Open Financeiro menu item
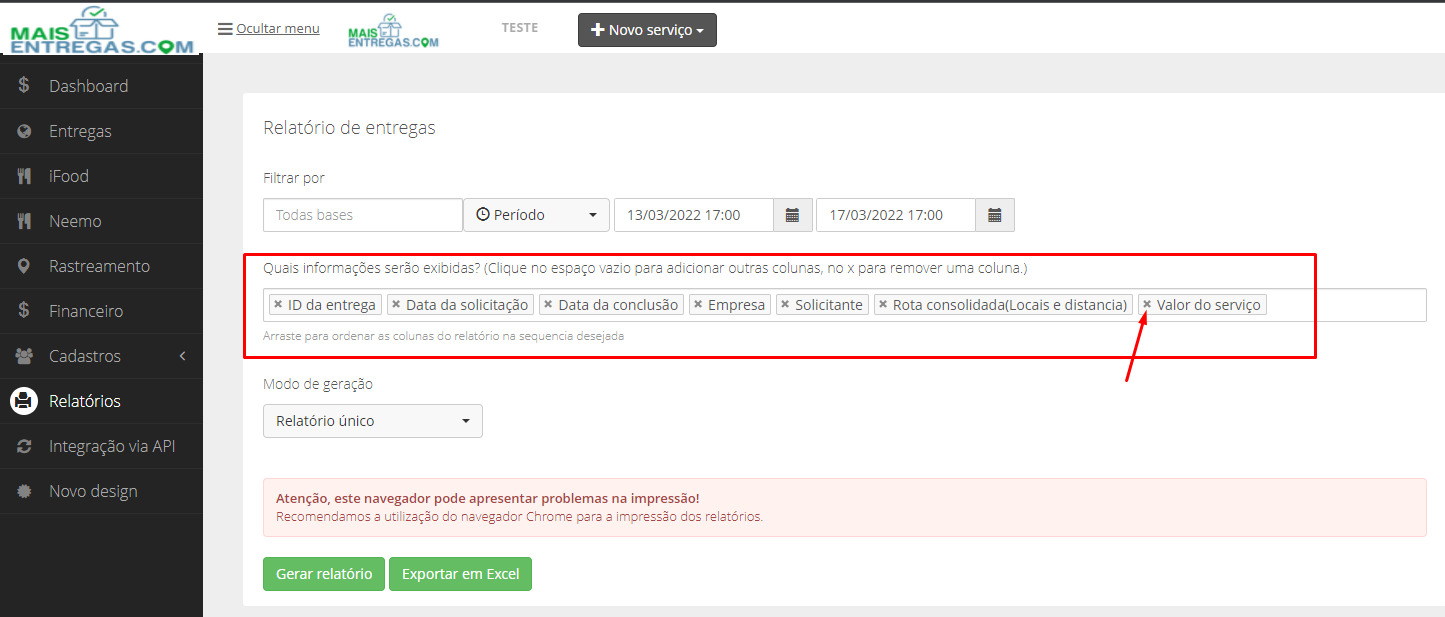This screenshot has height=617, width=1445. click(x=101, y=311)
